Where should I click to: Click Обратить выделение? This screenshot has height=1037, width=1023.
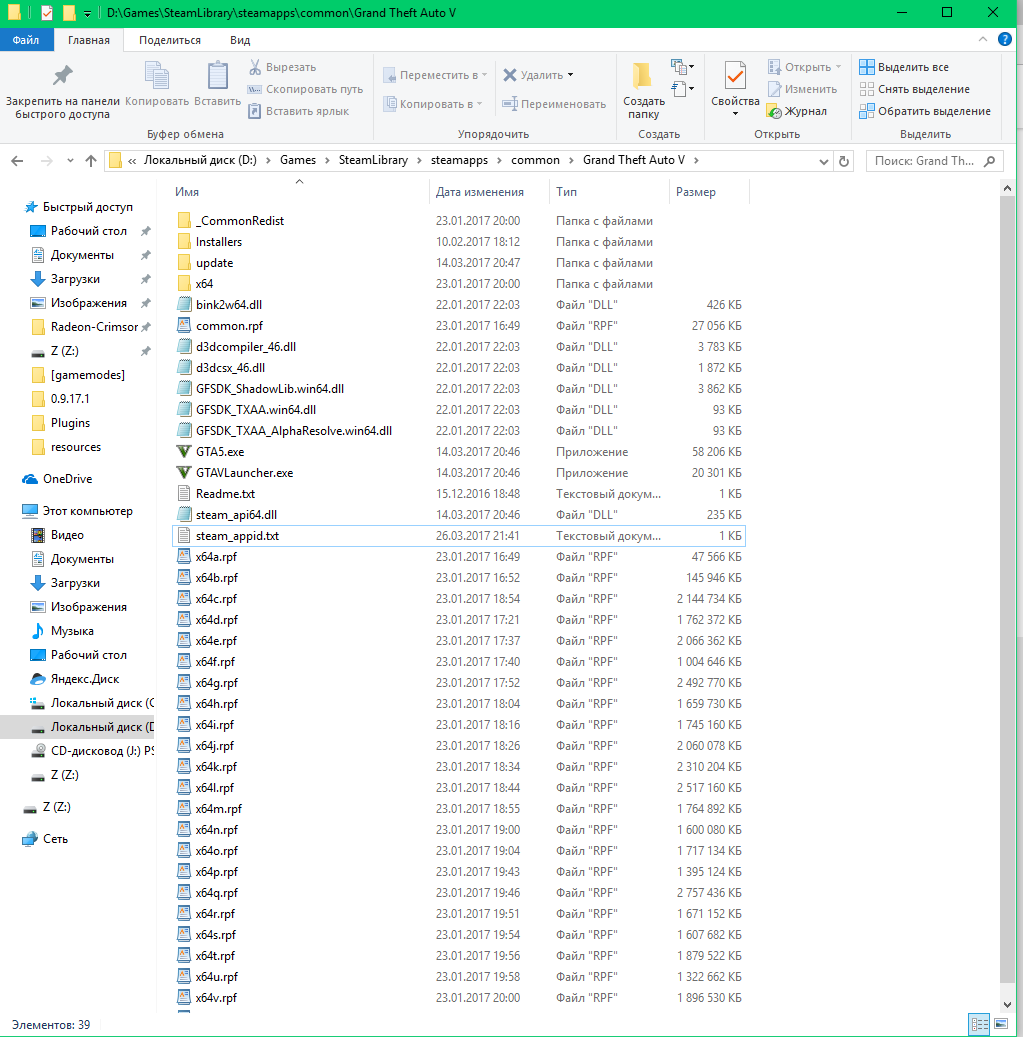925,111
